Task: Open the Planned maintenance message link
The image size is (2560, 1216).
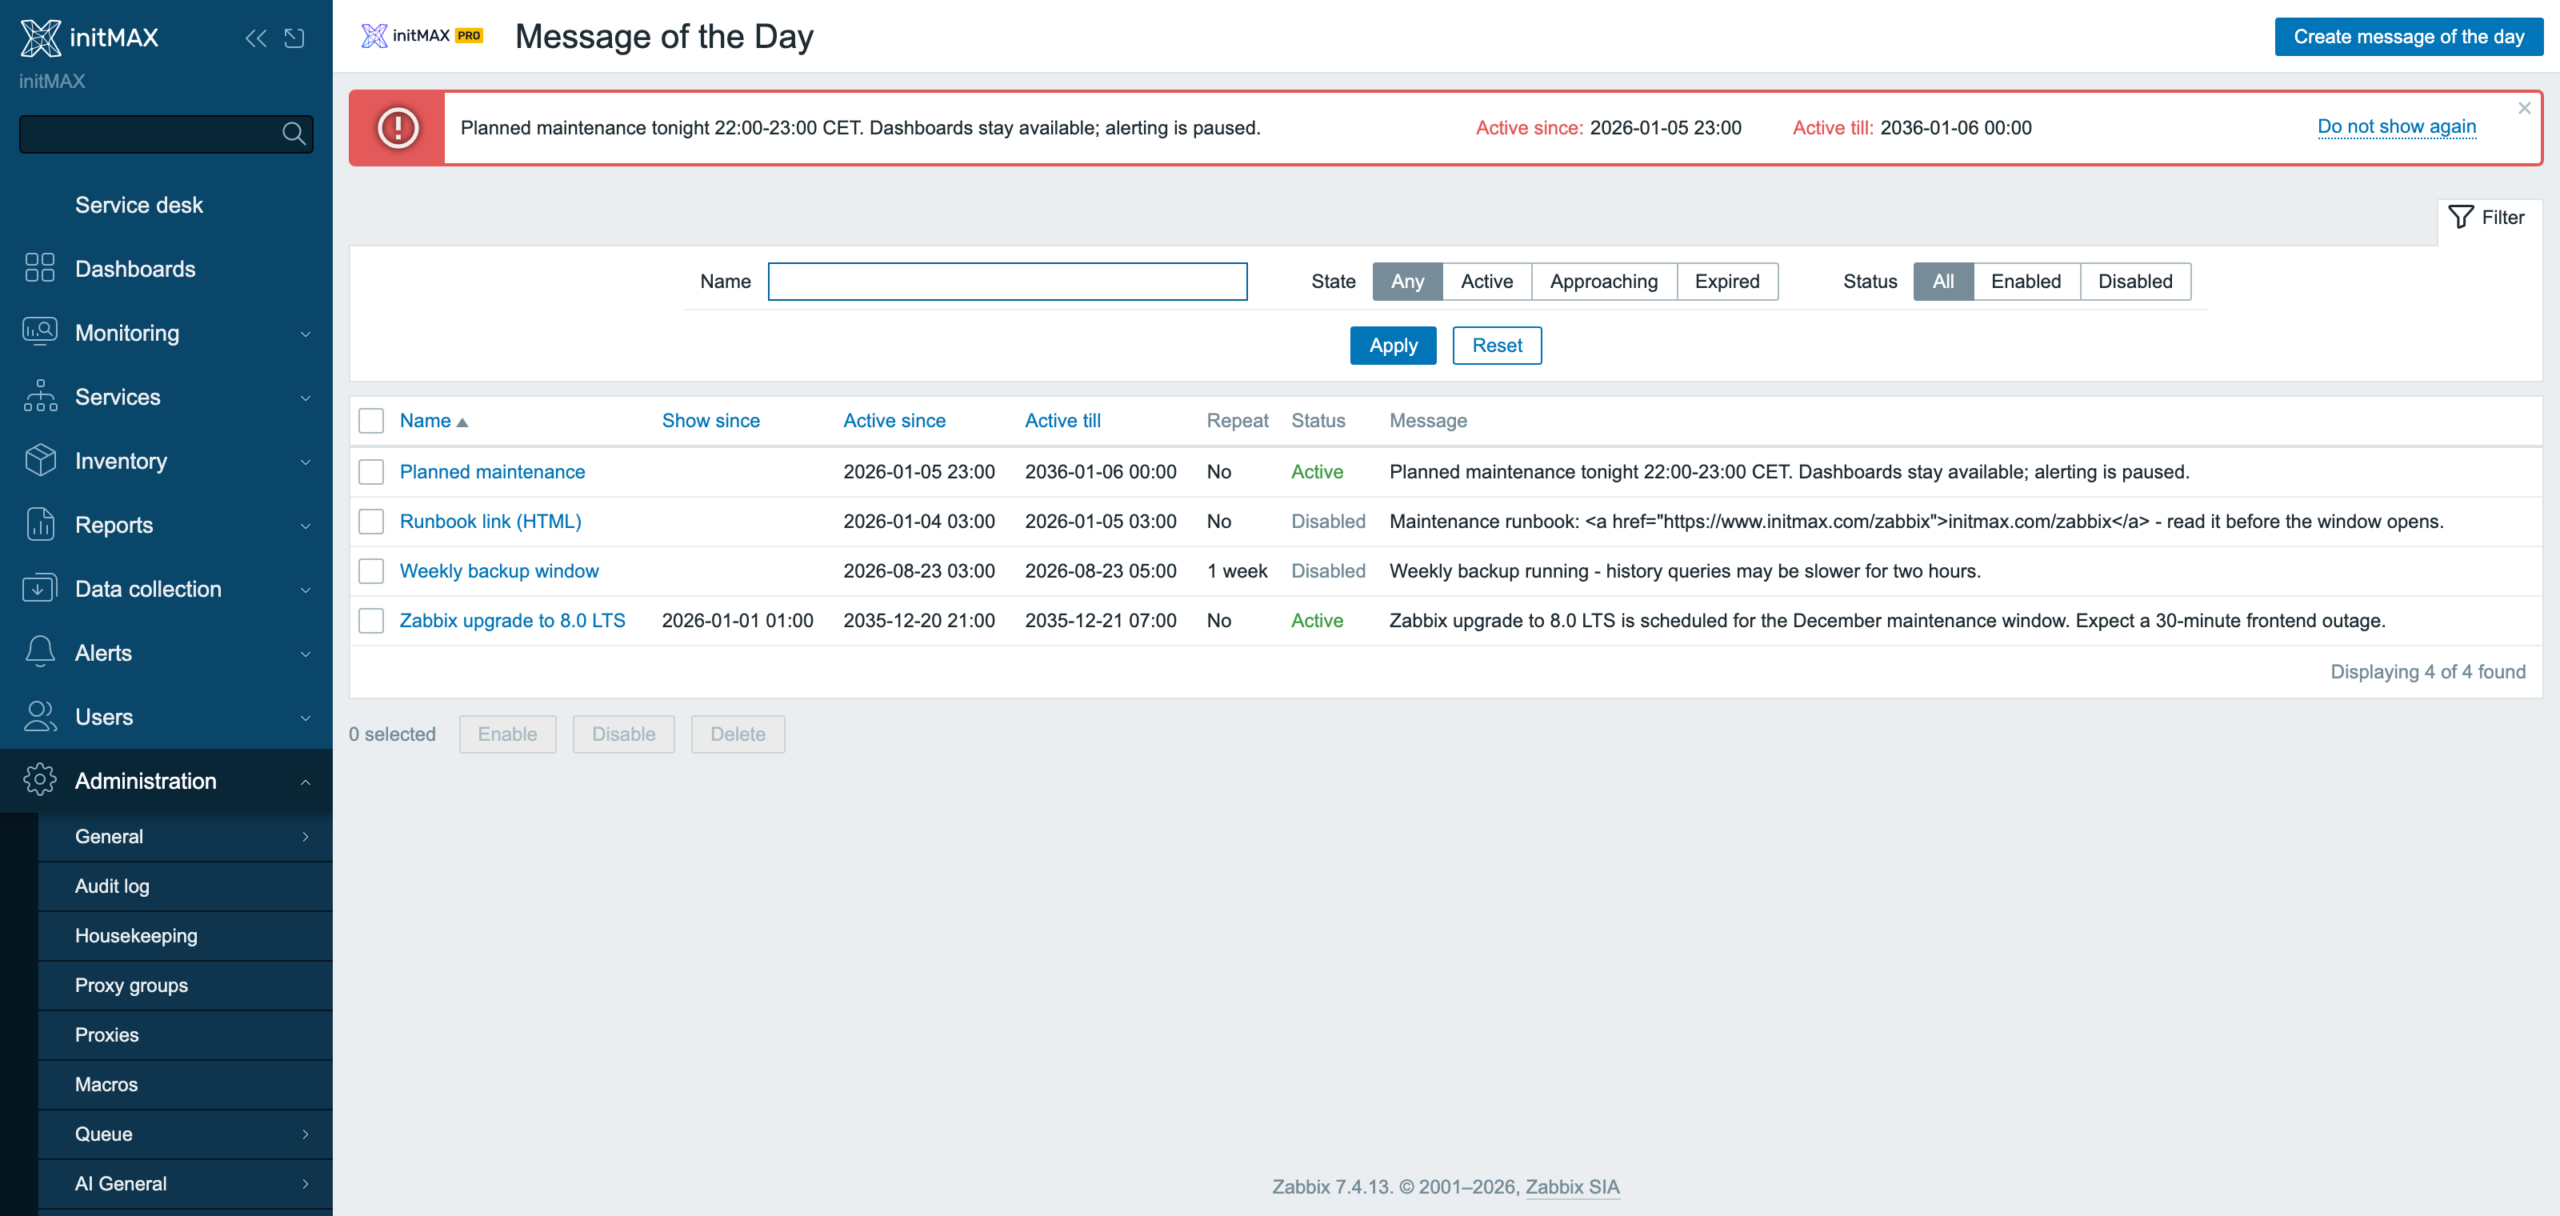Action: (x=492, y=472)
